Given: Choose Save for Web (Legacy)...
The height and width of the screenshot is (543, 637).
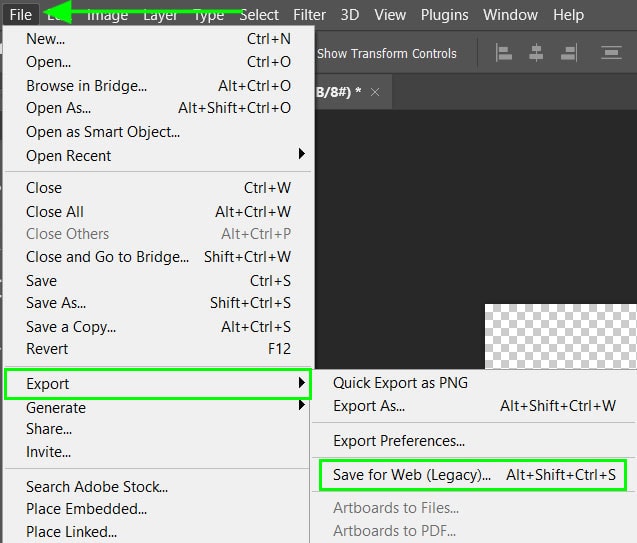Looking at the screenshot, I should coord(473,475).
